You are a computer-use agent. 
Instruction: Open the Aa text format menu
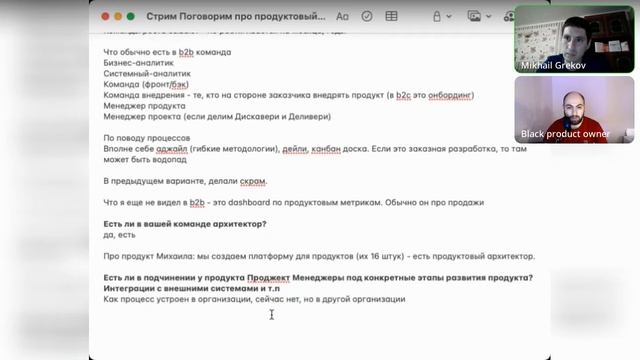(342, 16)
